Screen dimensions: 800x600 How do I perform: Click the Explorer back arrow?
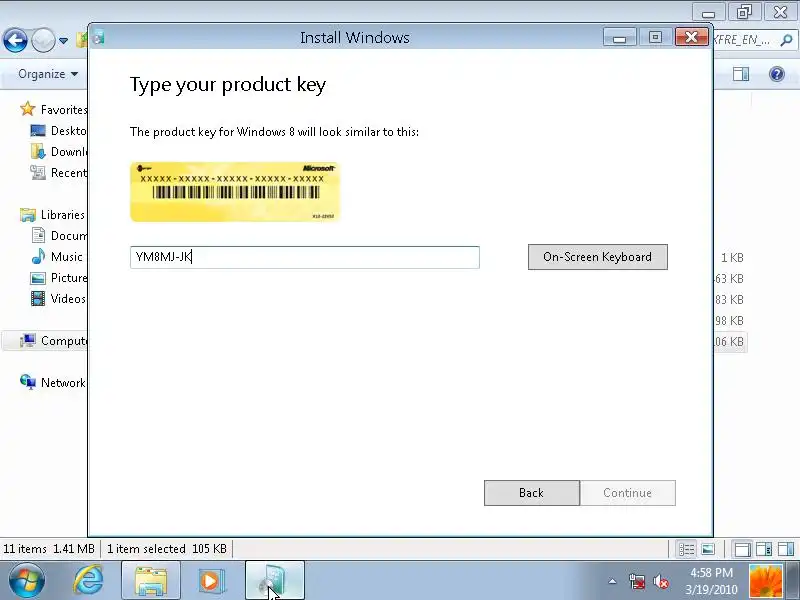15,40
